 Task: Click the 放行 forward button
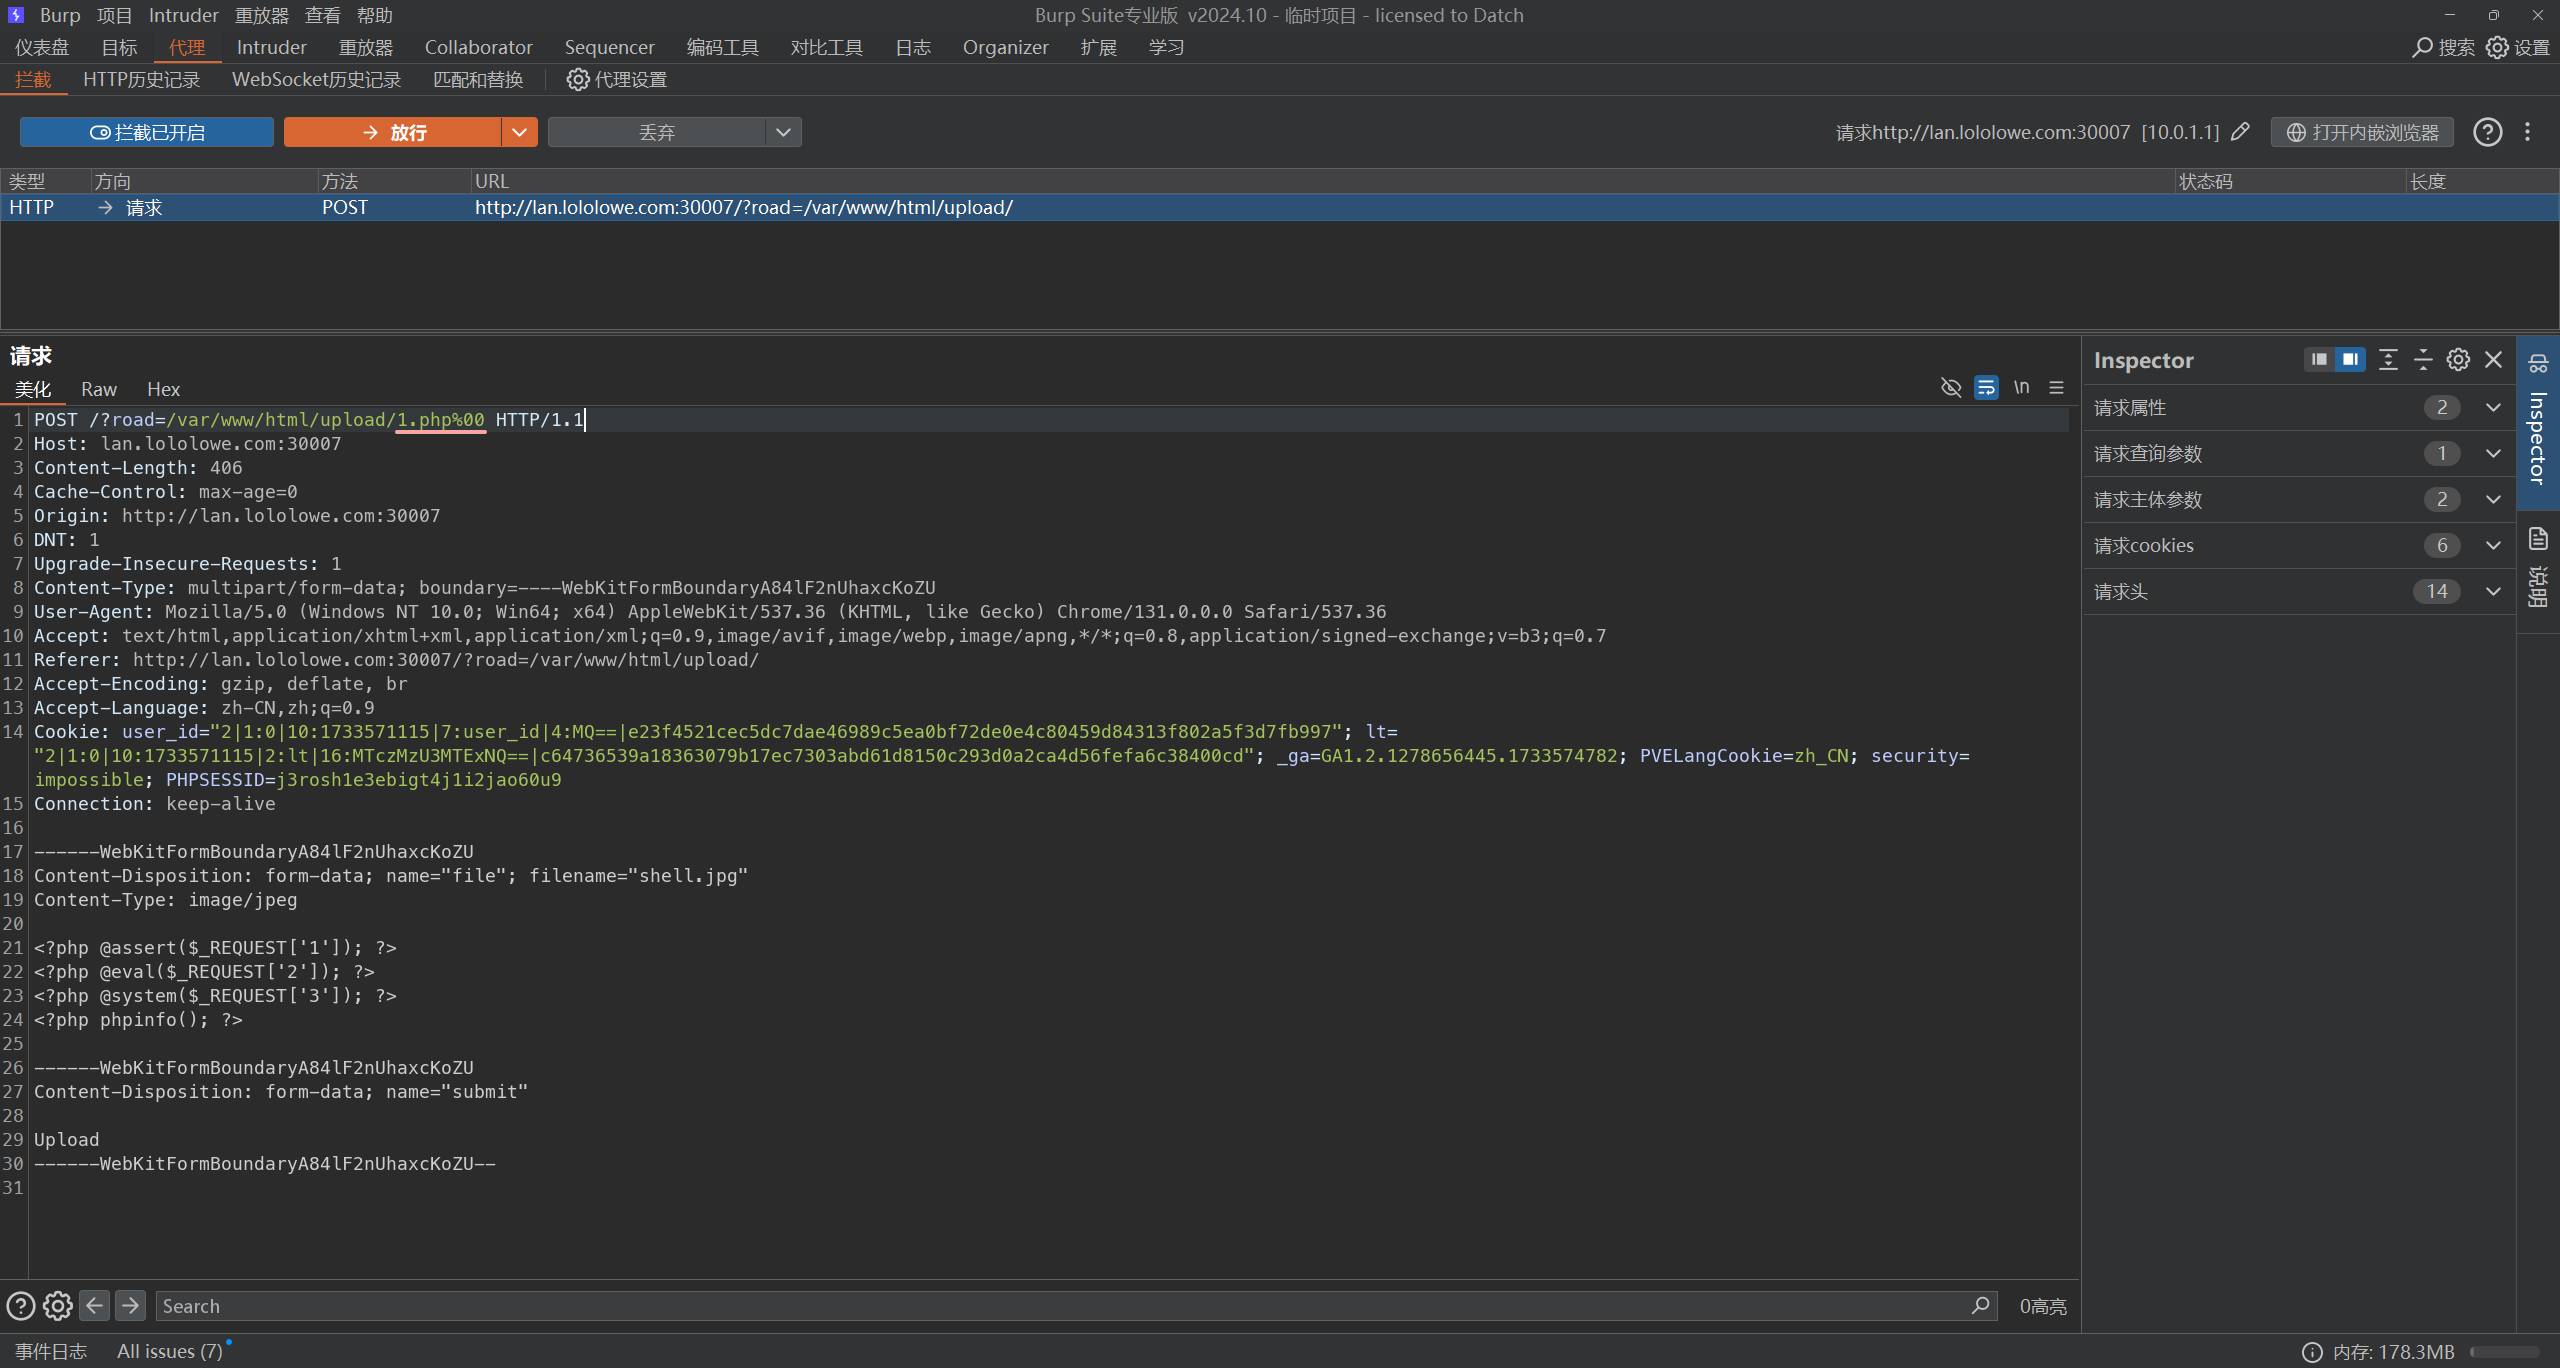pos(392,132)
